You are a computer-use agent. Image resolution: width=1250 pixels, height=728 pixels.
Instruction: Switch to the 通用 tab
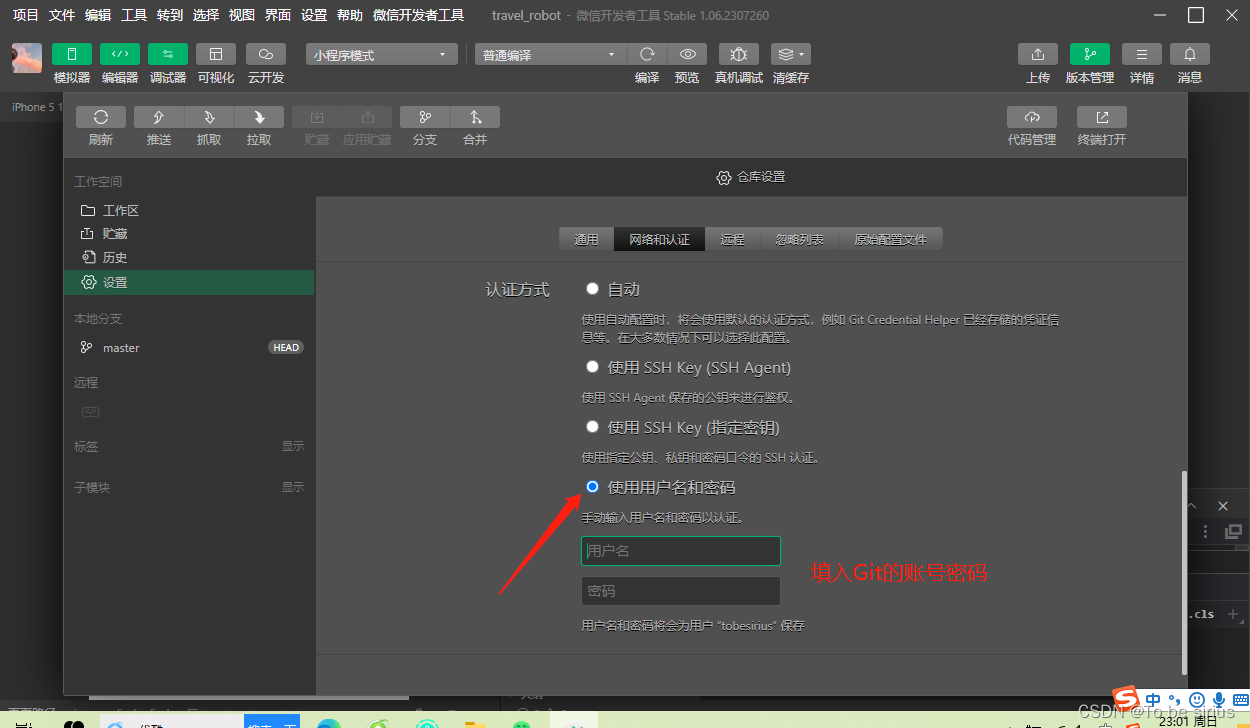[x=586, y=240]
